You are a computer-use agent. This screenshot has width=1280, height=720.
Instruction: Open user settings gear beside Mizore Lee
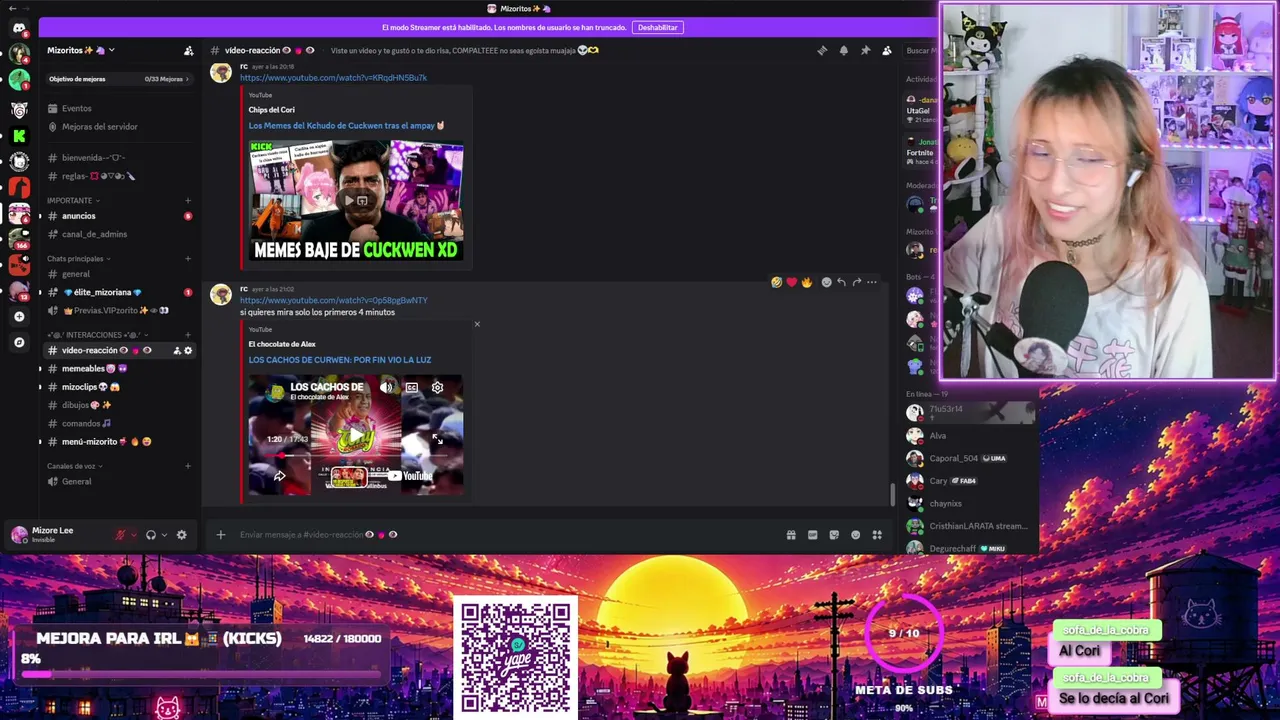[x=181, y=535]
